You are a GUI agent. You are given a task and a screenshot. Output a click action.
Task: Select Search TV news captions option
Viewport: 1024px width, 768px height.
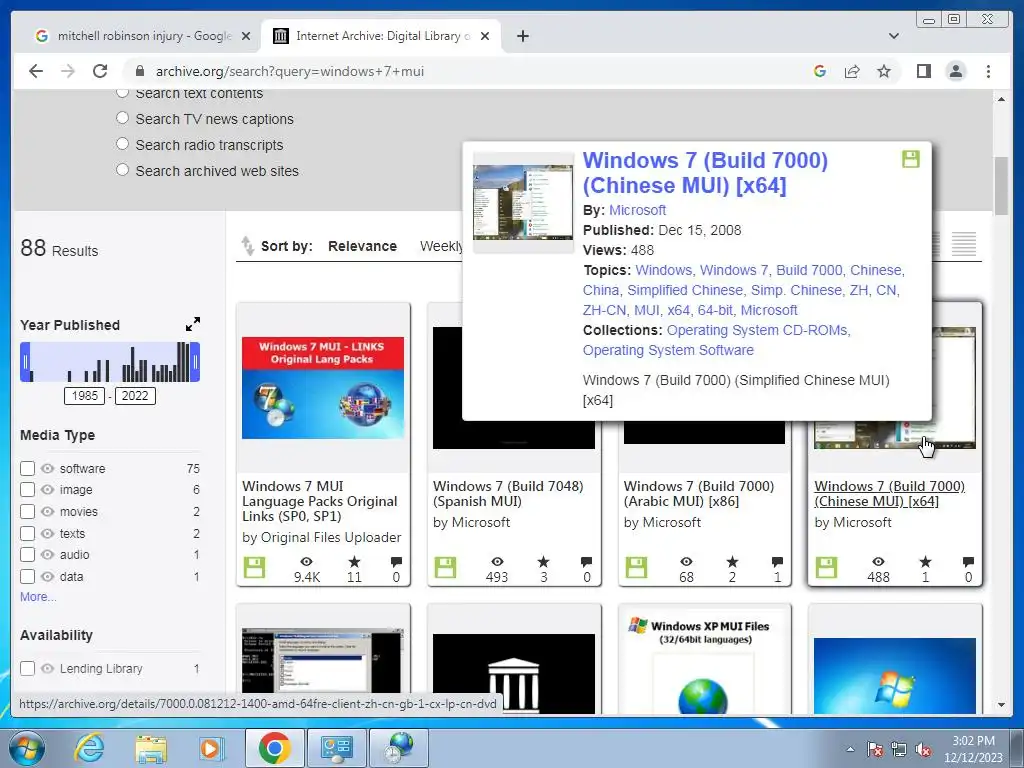pyautogui.click(x=122, y=118)
